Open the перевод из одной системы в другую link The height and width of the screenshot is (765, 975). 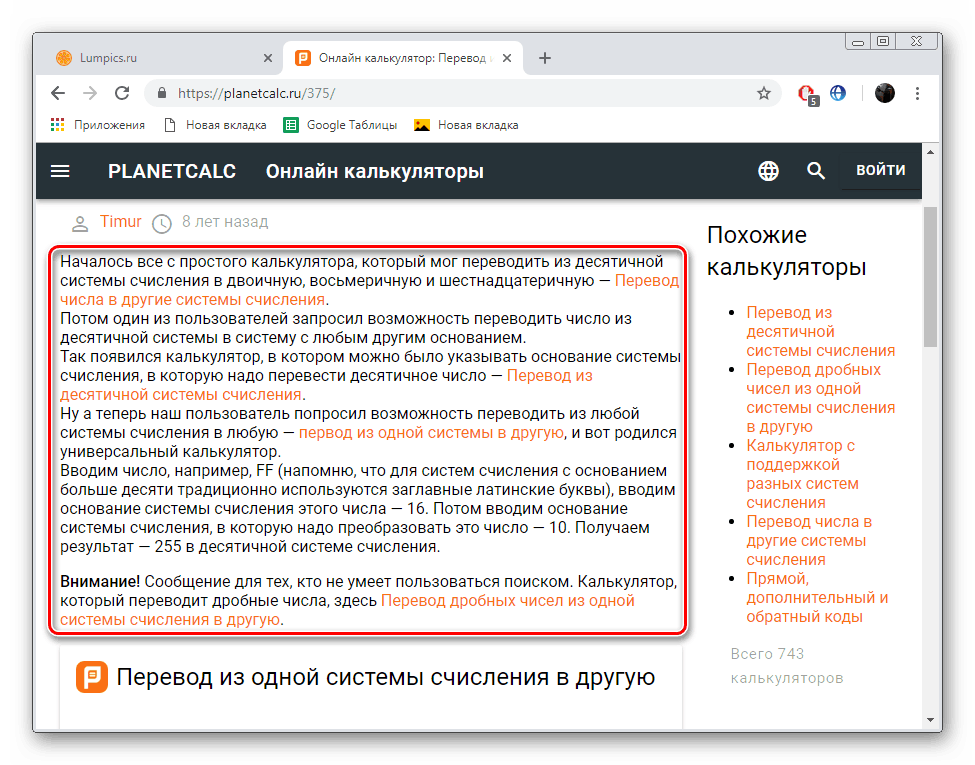pos(431,432)
